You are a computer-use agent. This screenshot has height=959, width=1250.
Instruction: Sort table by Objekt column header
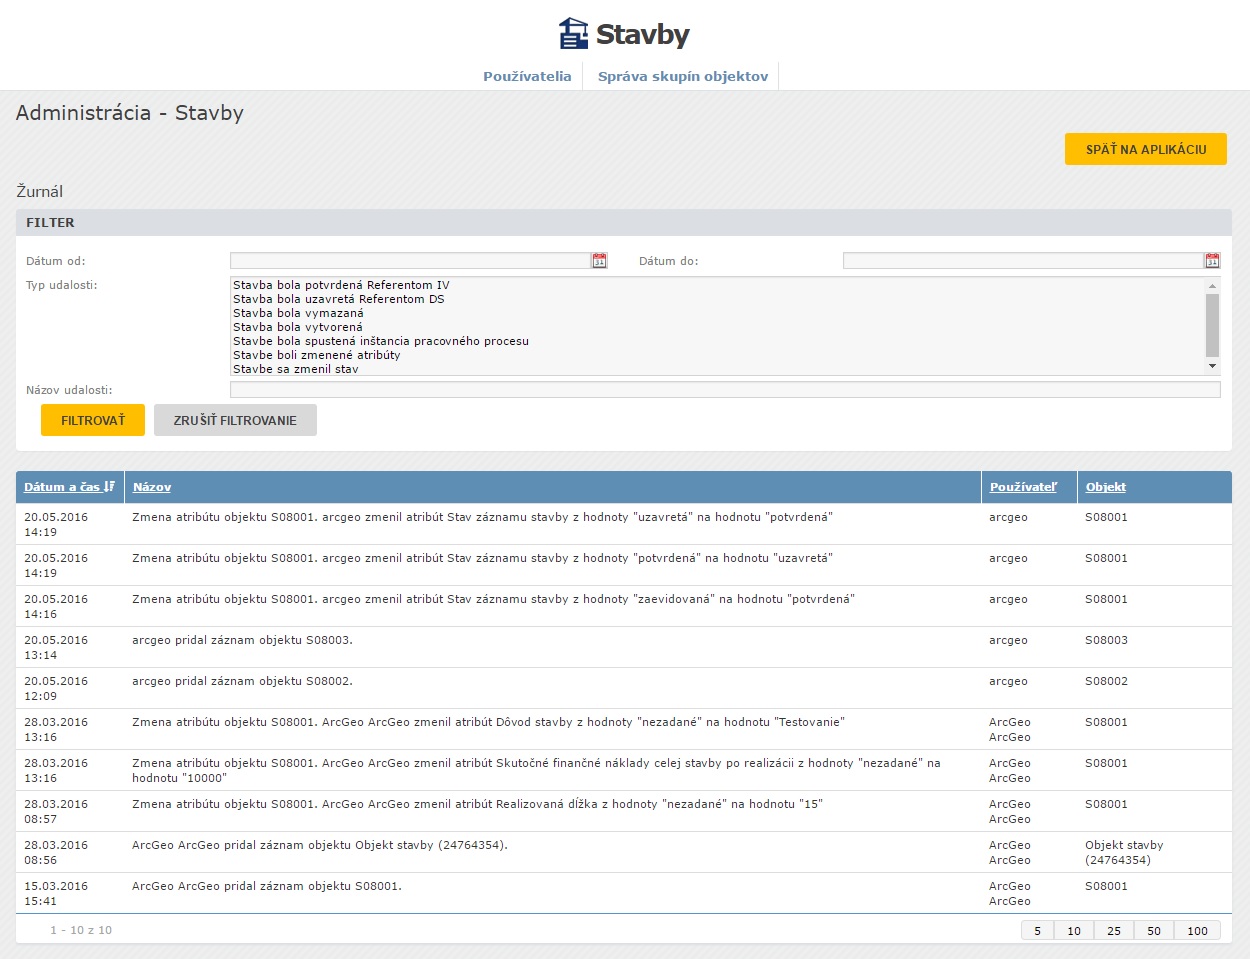pyautogui.click(x=1105, y=487)
